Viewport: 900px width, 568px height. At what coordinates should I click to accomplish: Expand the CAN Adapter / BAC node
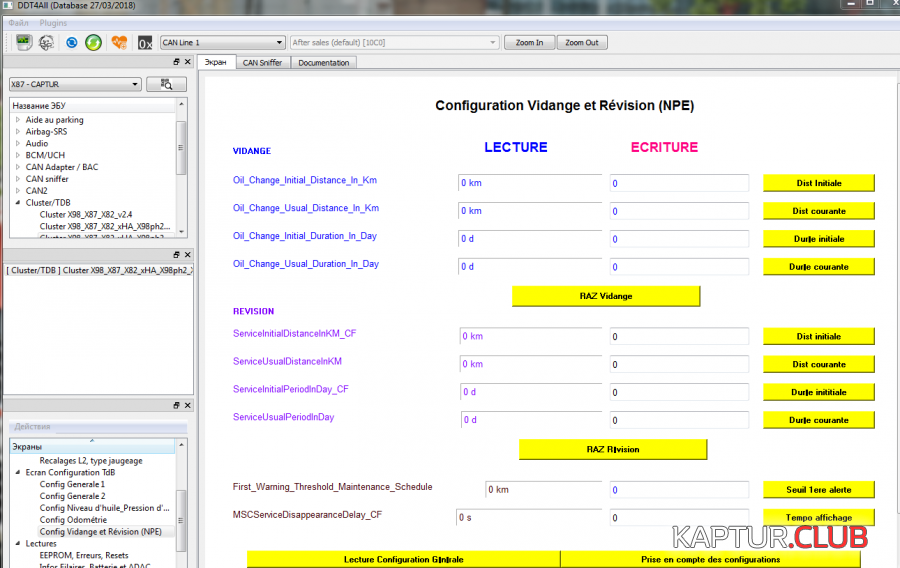click(x=18, y=167)
